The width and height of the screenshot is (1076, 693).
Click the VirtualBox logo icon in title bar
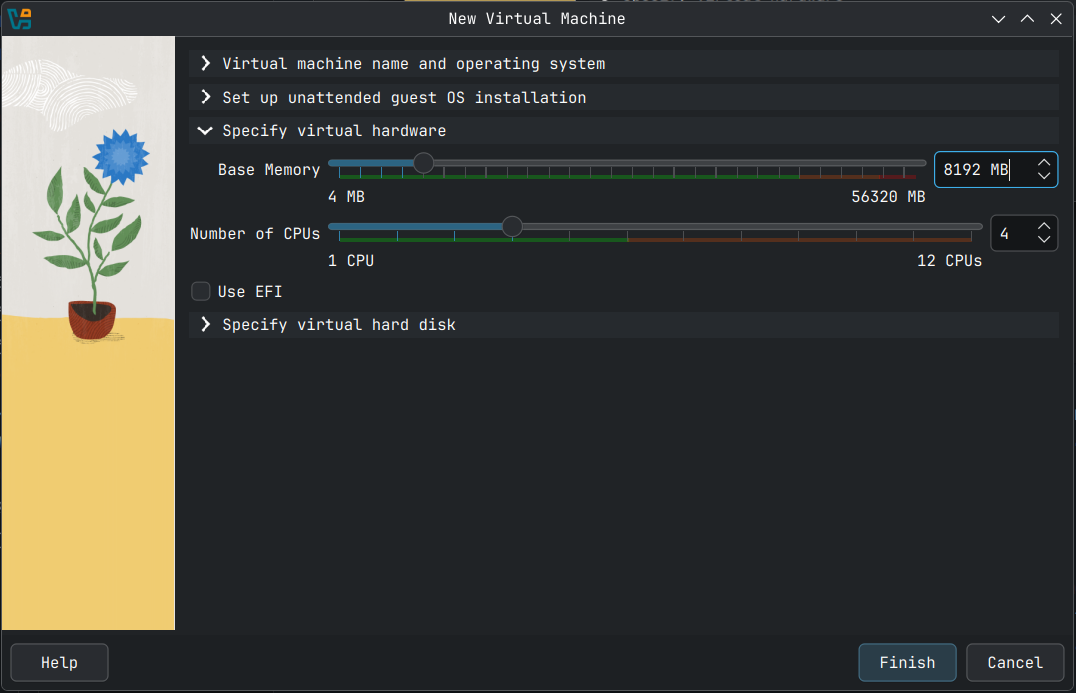[x=20, y=18]
